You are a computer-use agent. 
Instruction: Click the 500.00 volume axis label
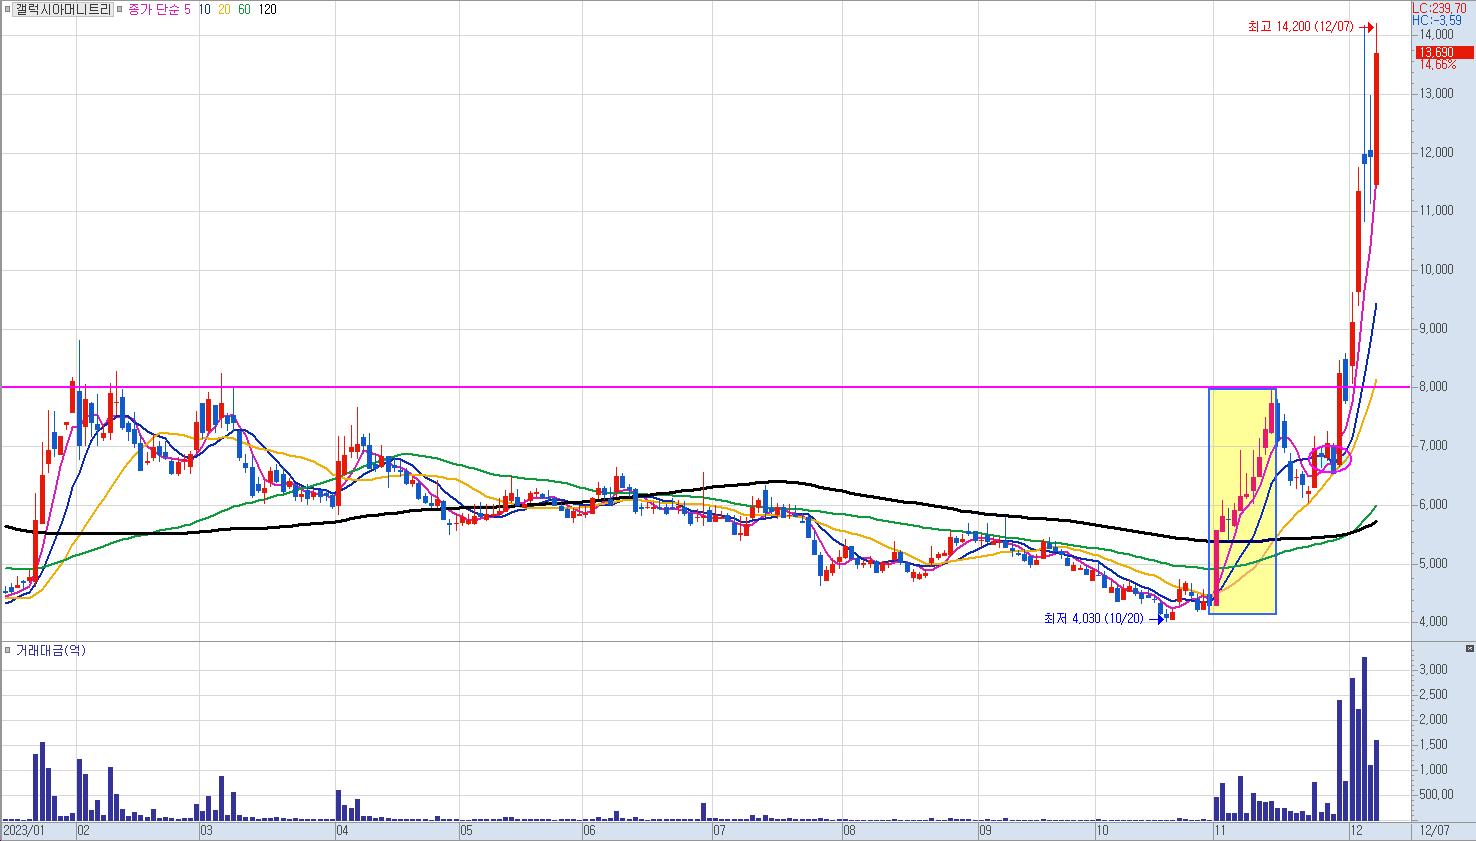point(1434,794)
